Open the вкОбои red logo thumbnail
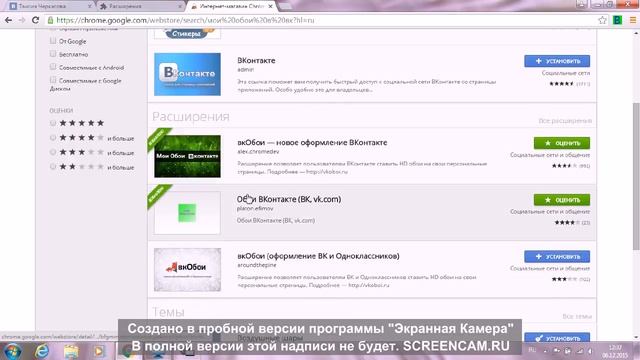640x360 pixels. point(187,269)
